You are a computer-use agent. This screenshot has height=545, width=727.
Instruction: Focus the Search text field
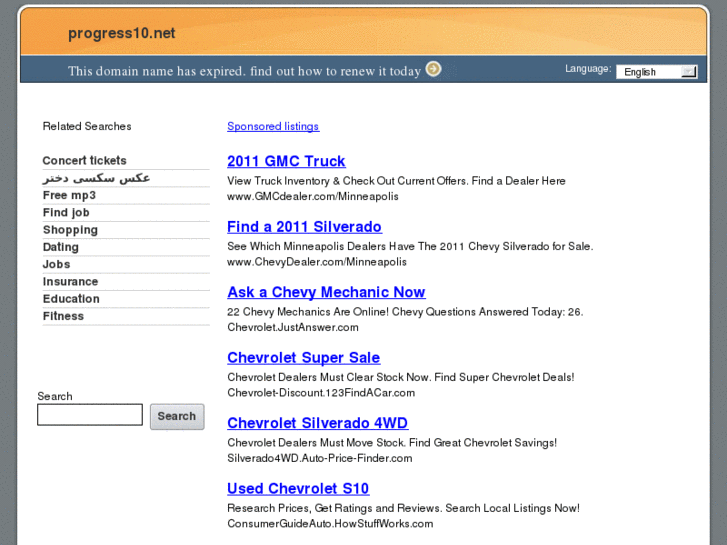pos(90,415)
